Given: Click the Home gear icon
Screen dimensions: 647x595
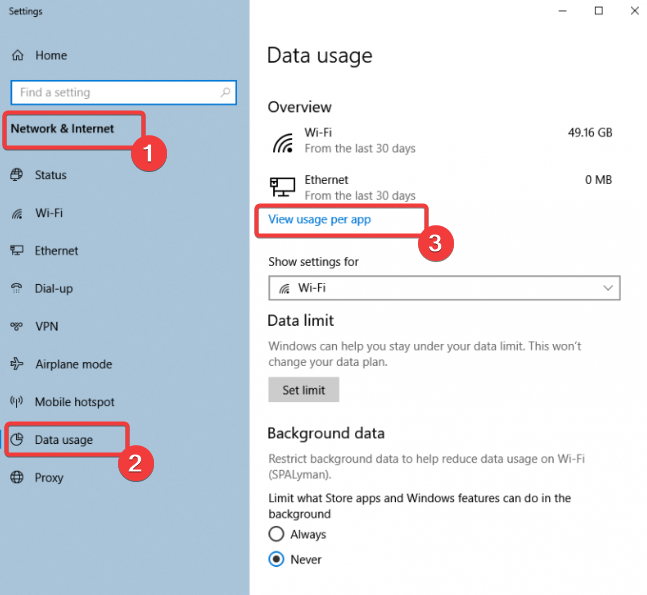Looking at the screenshot, I should pyautogui.click(x=17, y=55).
